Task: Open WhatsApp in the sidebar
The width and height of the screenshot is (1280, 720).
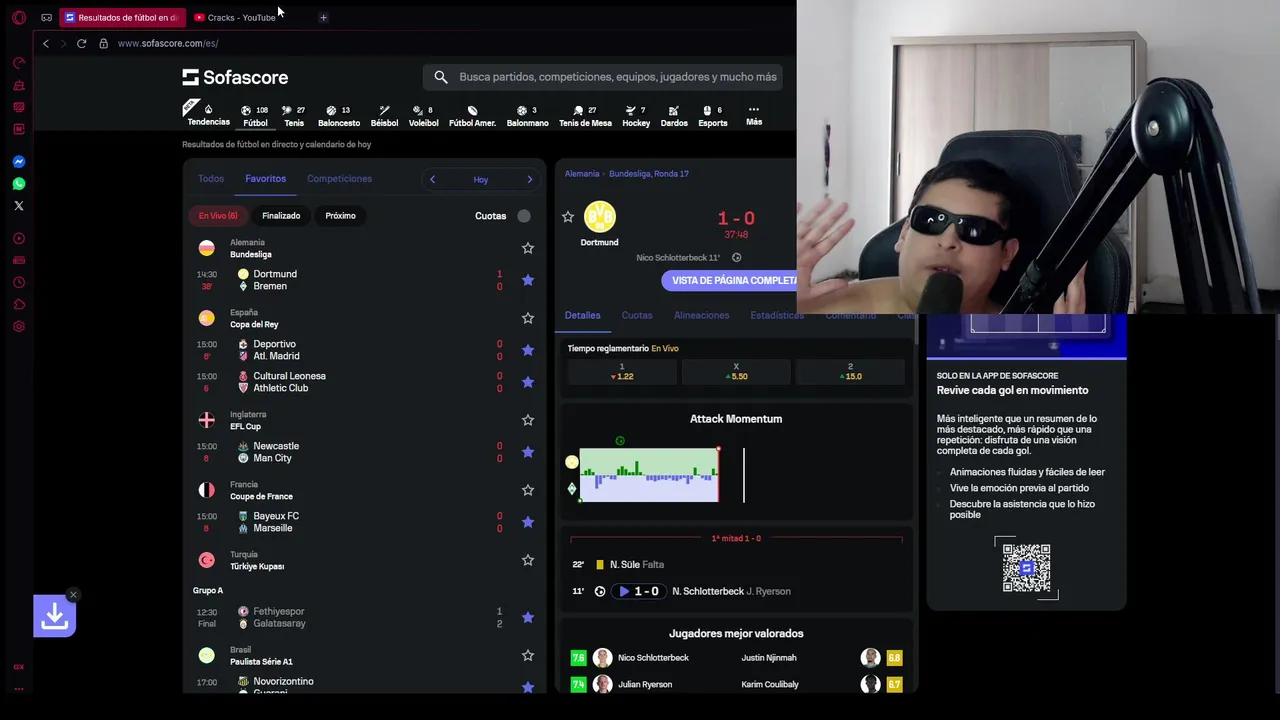Action: [x=18, y=183]
